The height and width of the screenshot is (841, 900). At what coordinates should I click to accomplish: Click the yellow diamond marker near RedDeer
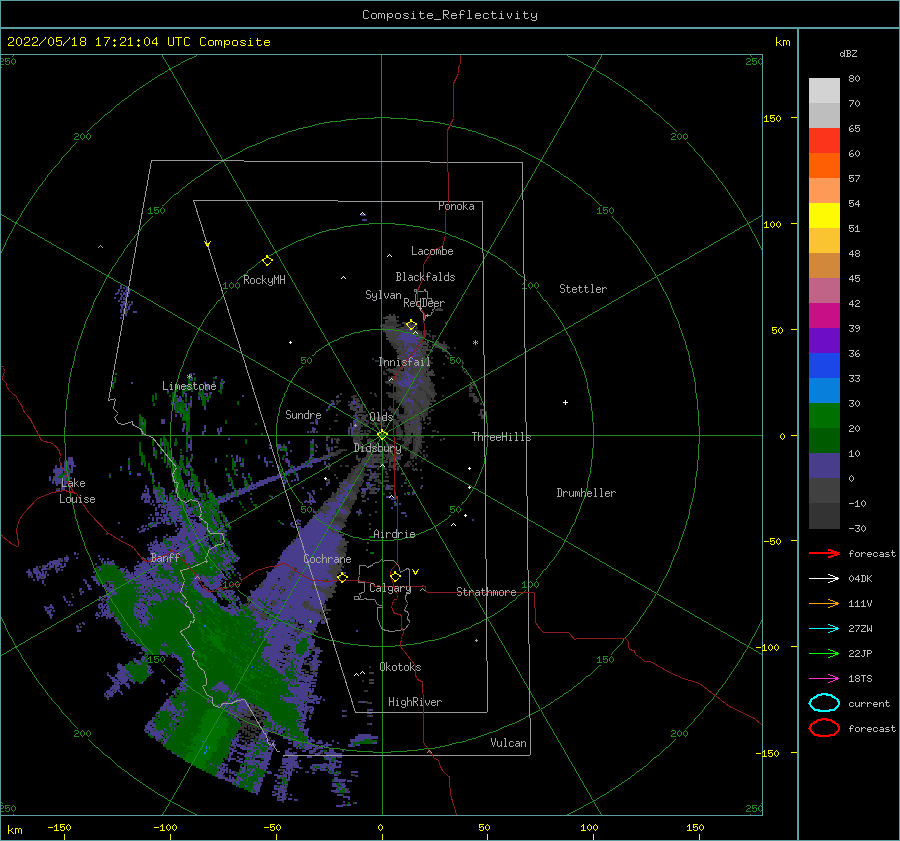pos(412,325)
